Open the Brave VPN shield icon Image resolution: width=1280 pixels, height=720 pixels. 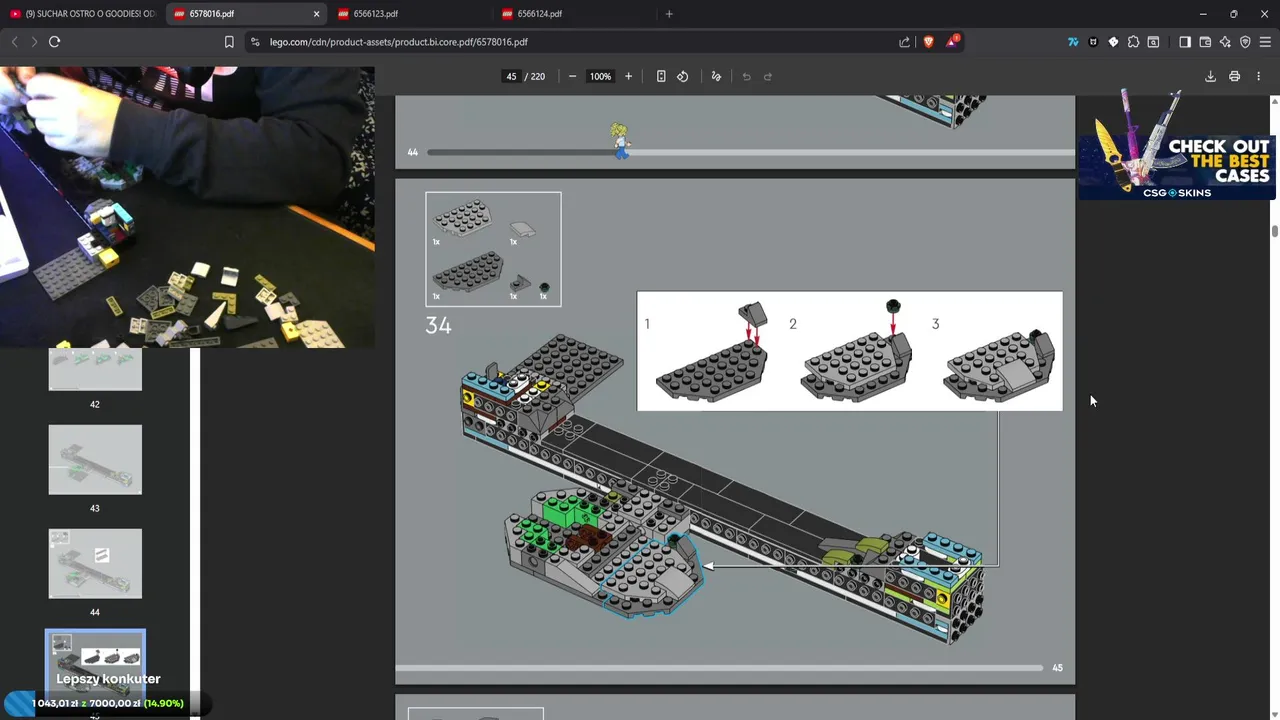point(1245,42)
